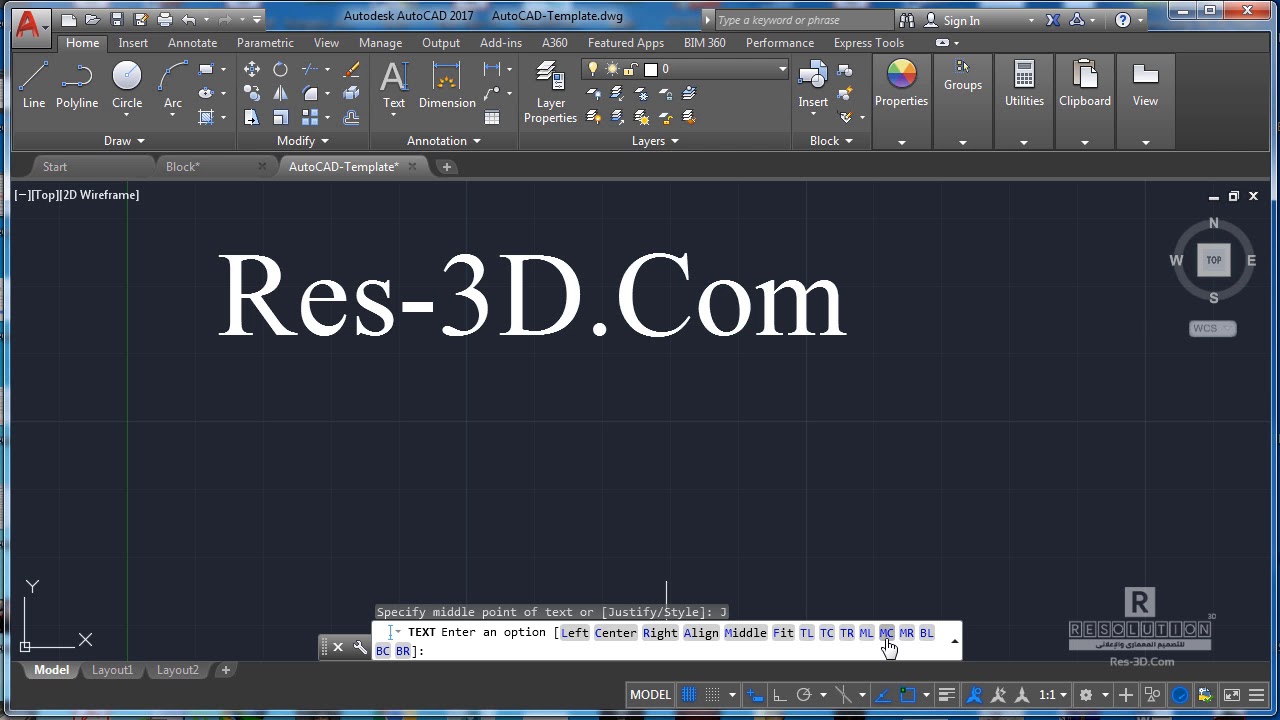Switch to the Annotate ribbon tab

[192, 43]
